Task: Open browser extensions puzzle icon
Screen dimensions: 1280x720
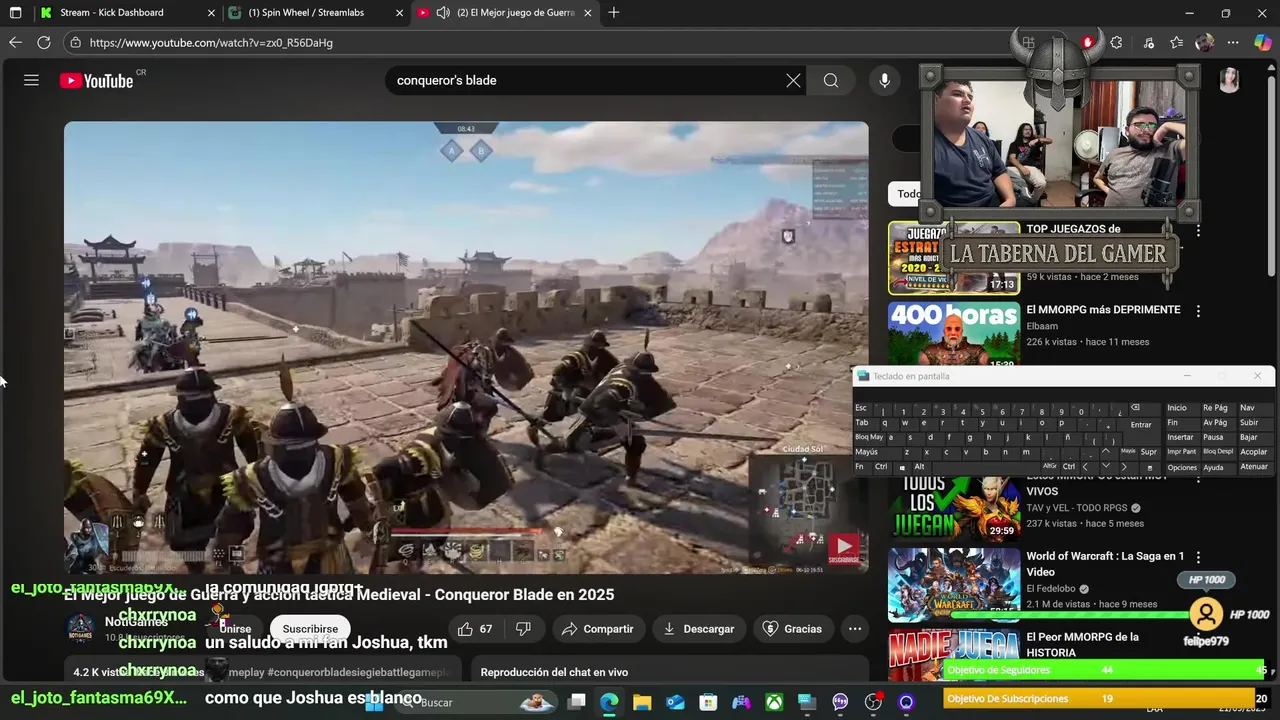Action: point(1116,43)
